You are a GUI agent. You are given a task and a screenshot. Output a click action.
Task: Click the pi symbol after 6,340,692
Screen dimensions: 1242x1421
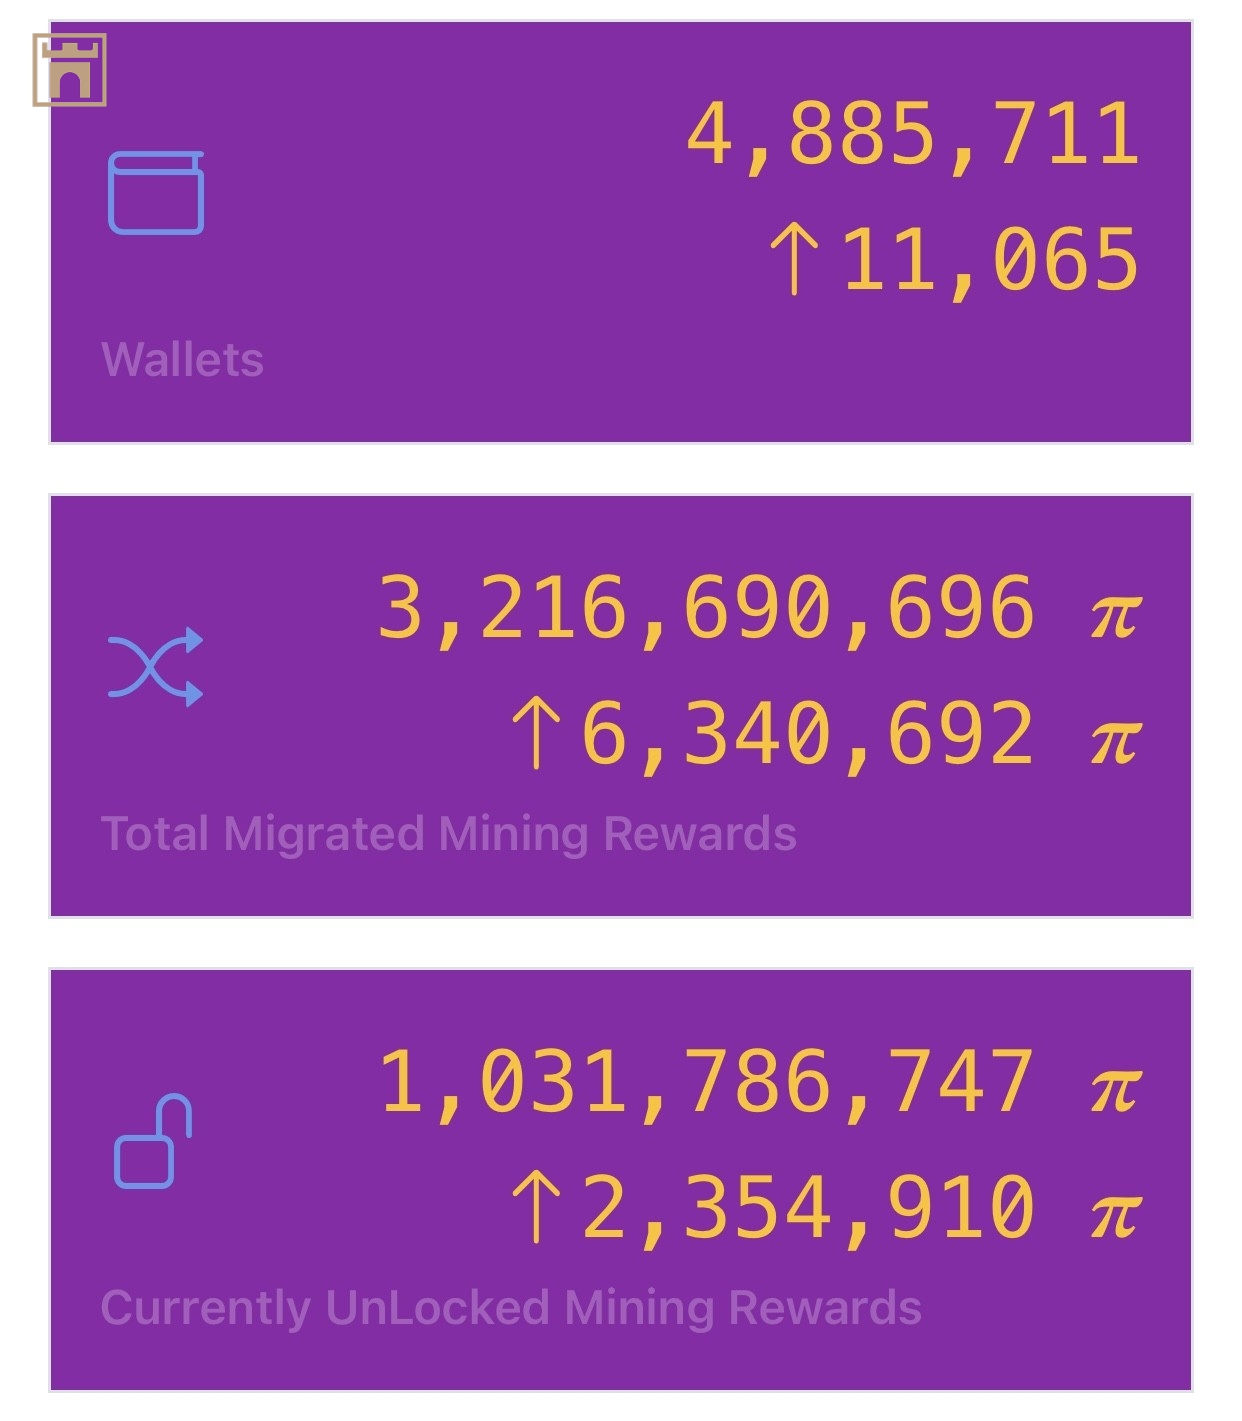[x=1115, y=738]
